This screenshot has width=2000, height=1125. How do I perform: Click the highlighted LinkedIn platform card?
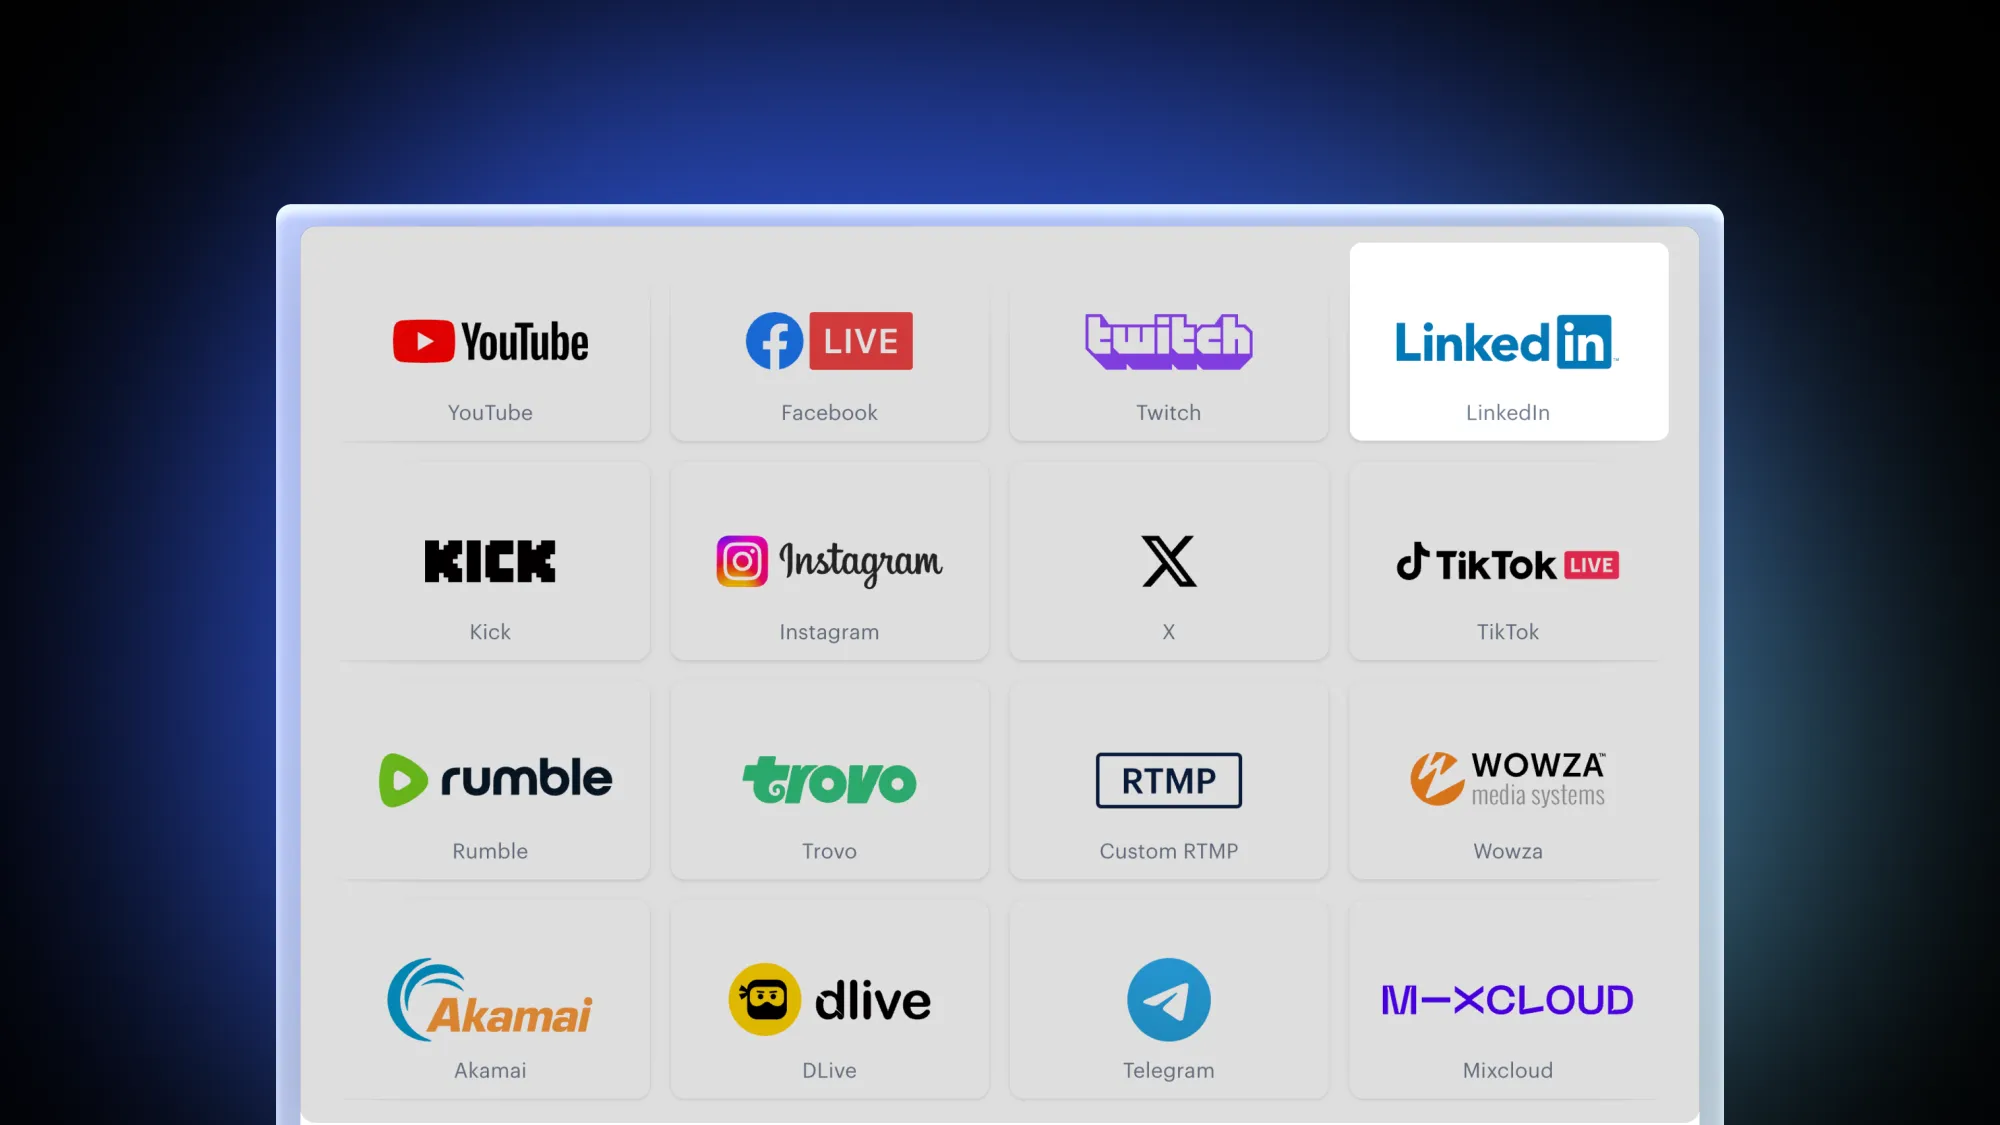coord(1507,341)
